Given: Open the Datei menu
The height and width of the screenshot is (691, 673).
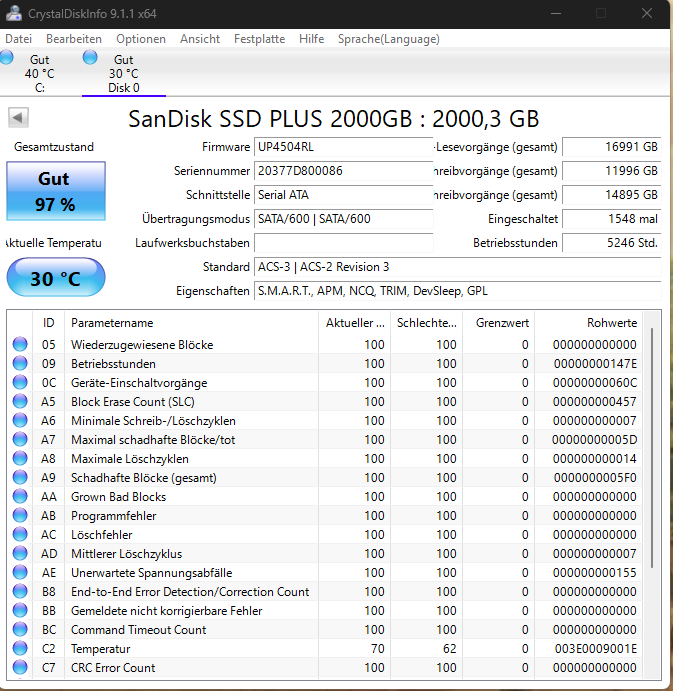Looking at the screenshot, I should [x=19, y=39].
